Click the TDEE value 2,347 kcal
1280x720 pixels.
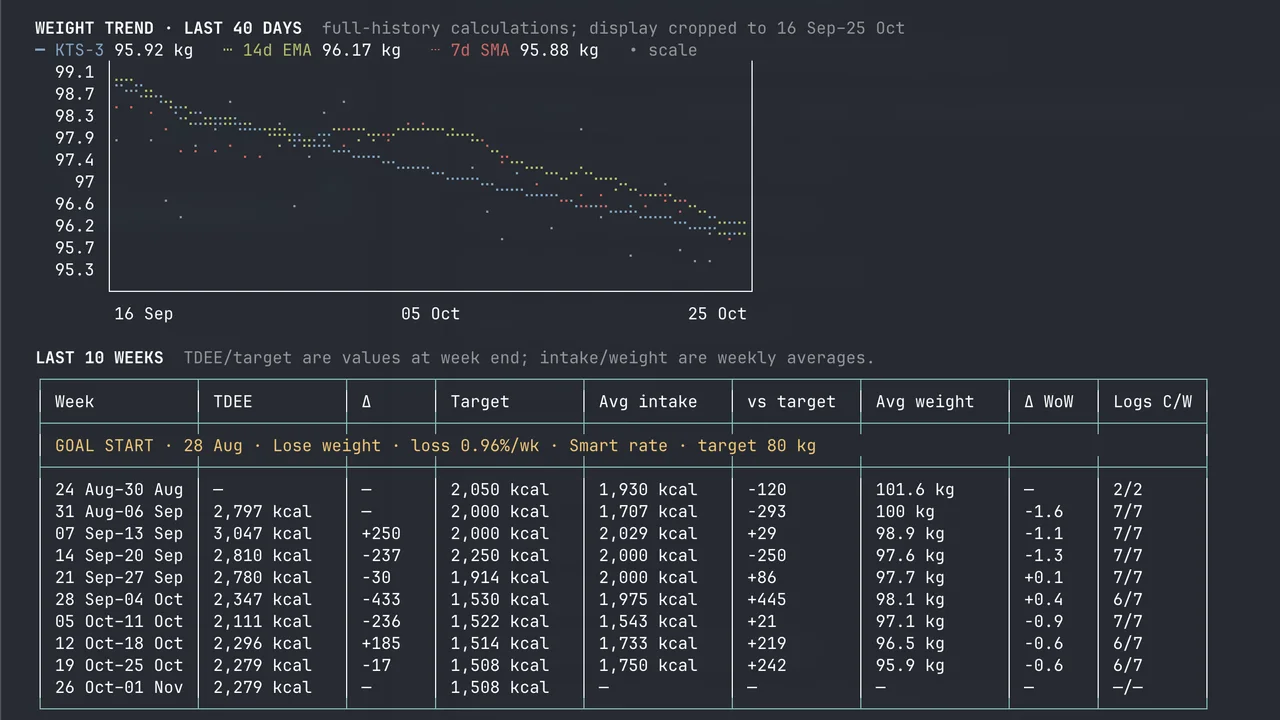[263, 600]
